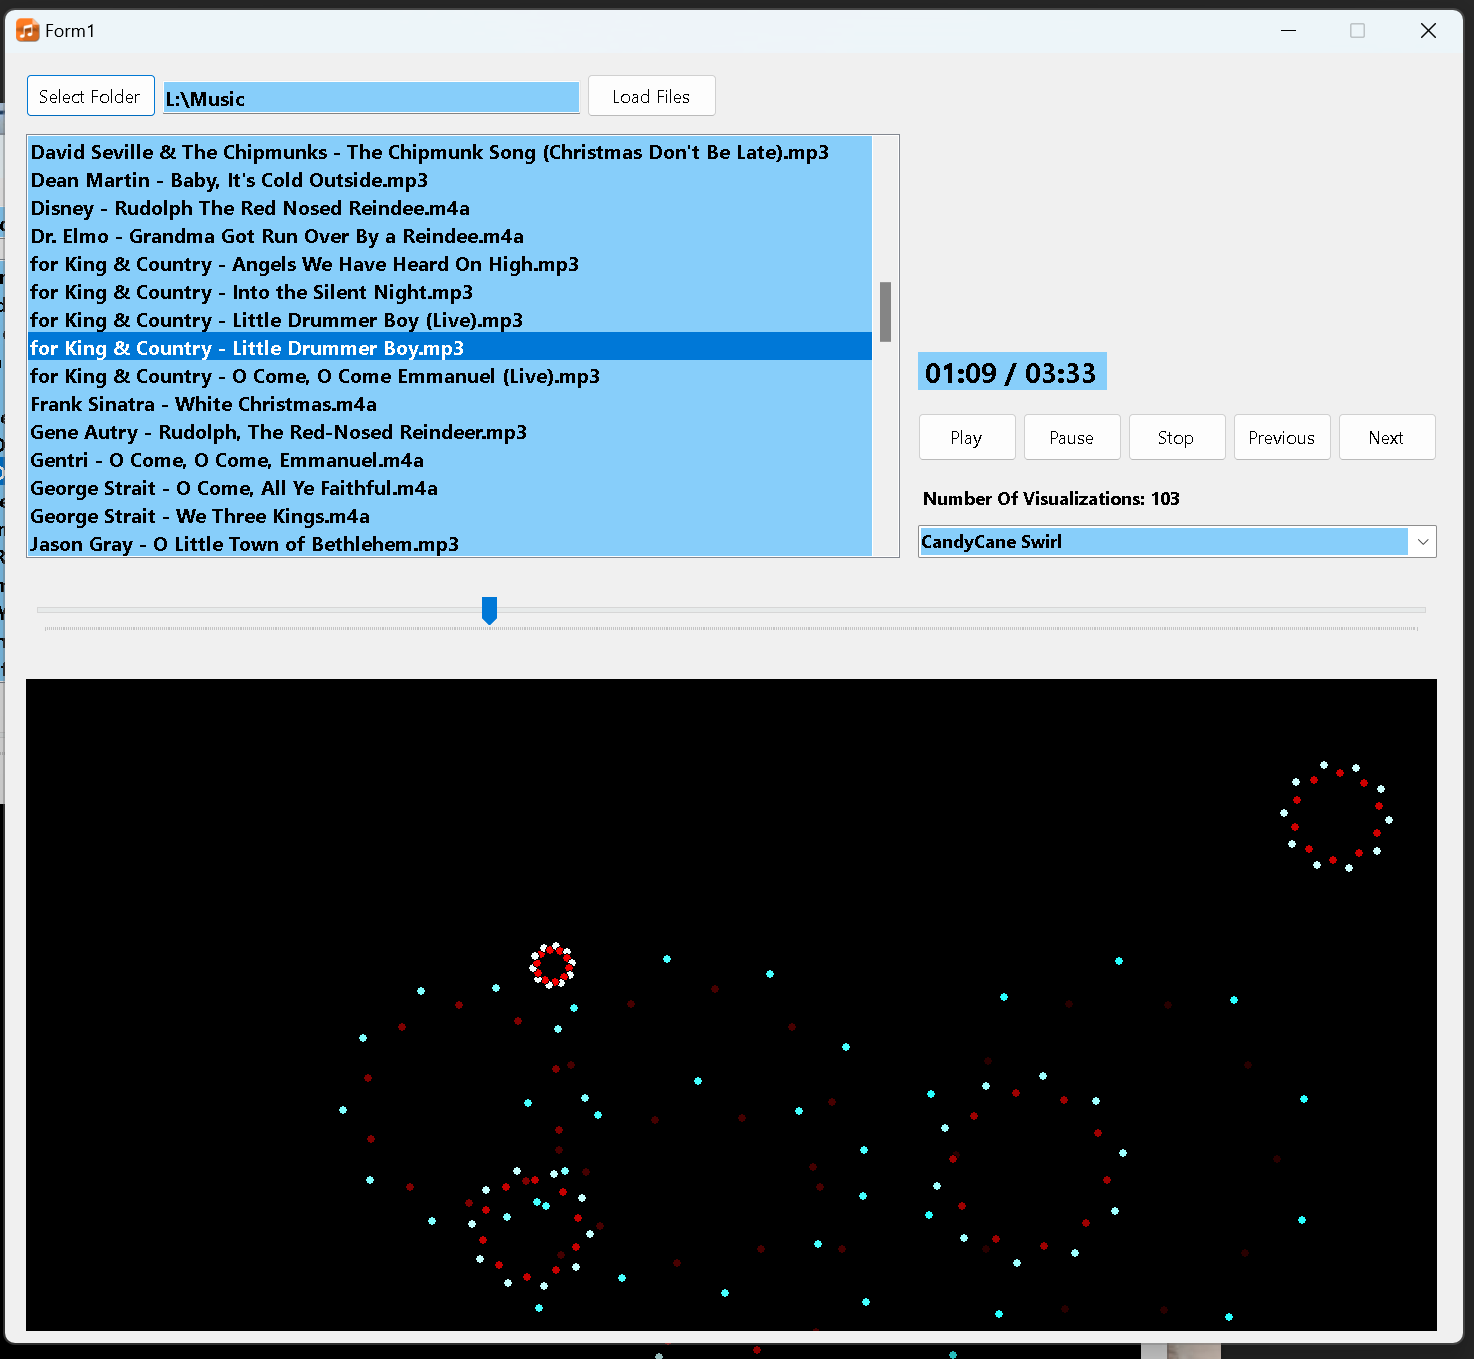
Task: Click the L:\Music folder path field
Action: click(371, 98)
